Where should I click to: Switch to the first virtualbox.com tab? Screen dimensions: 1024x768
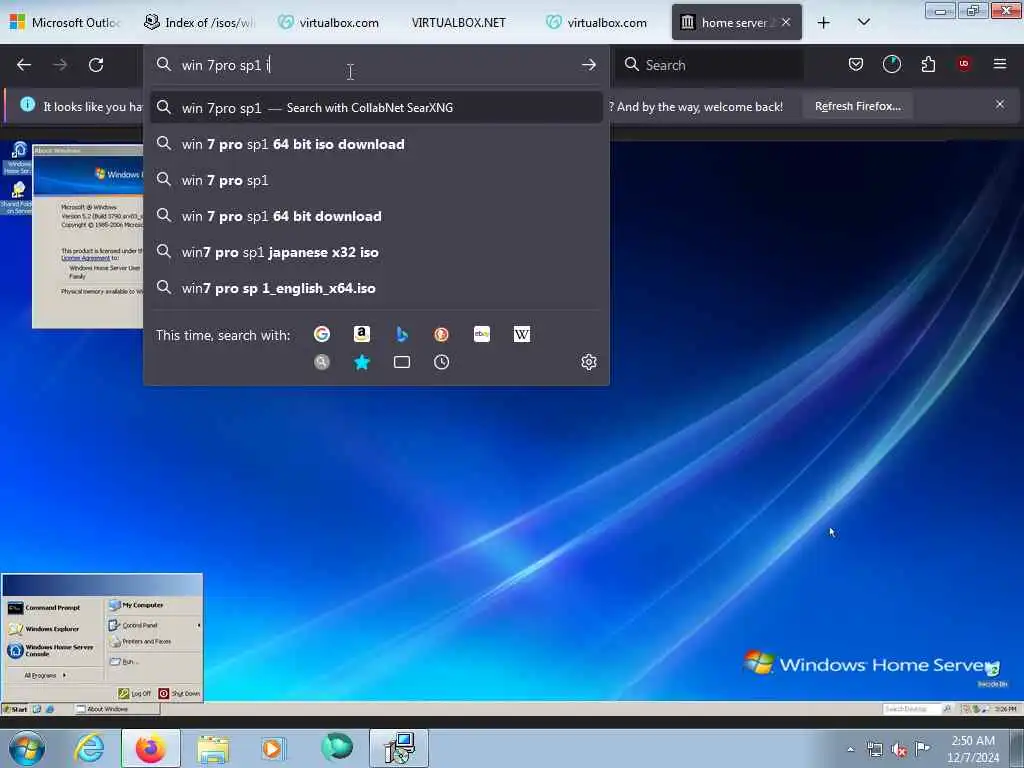(332, 22)
